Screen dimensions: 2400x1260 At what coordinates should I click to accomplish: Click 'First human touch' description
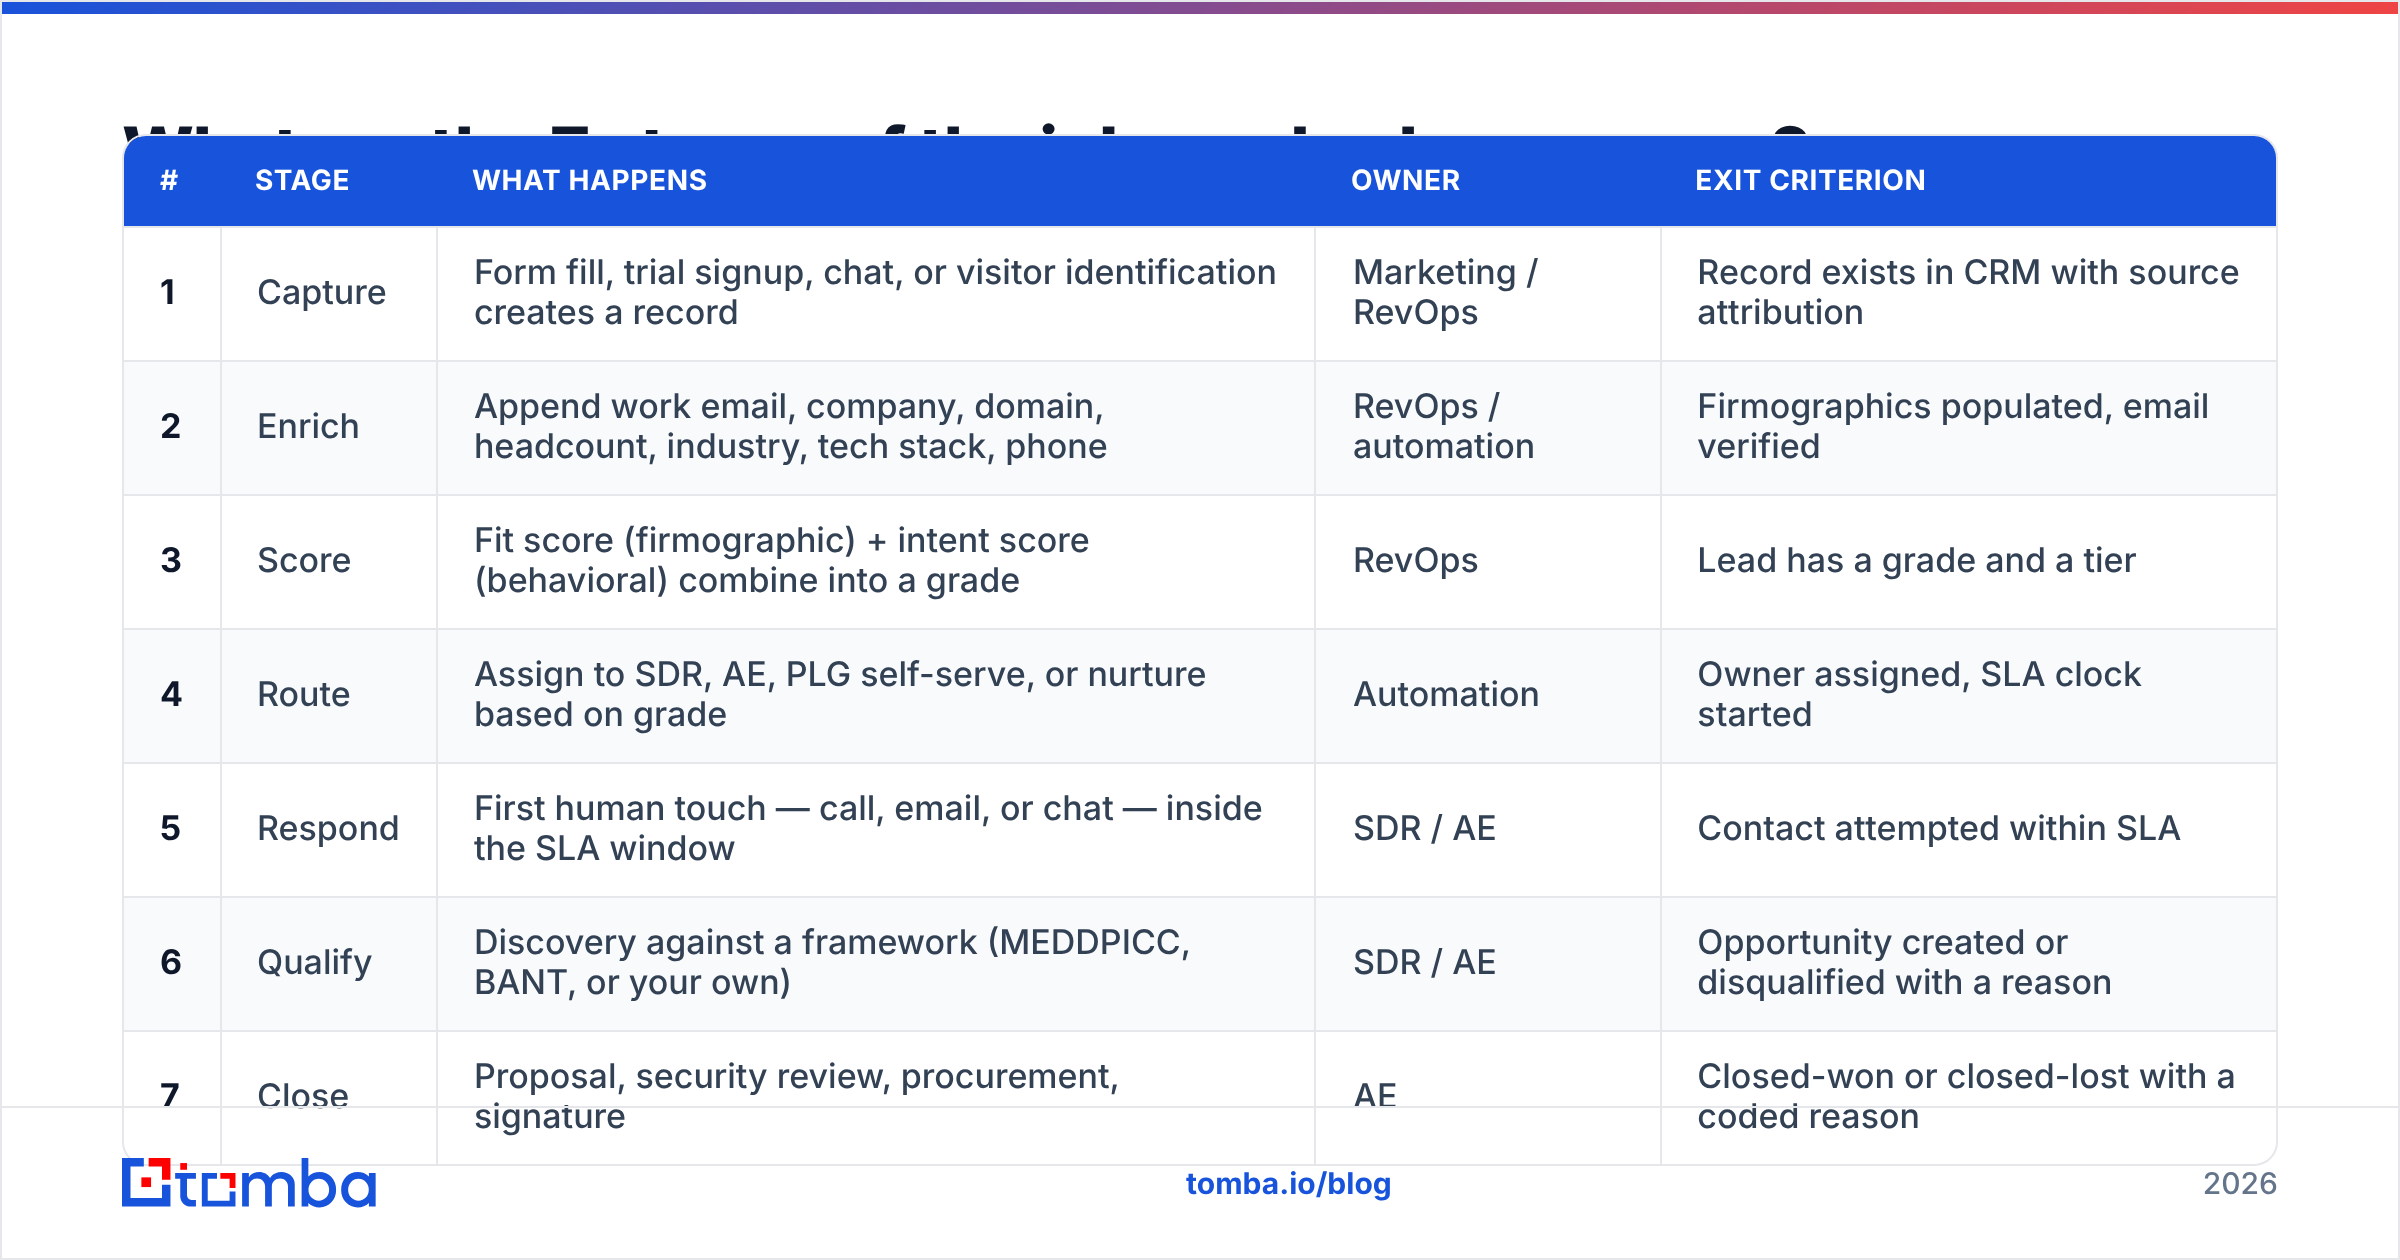click(876, 829)
